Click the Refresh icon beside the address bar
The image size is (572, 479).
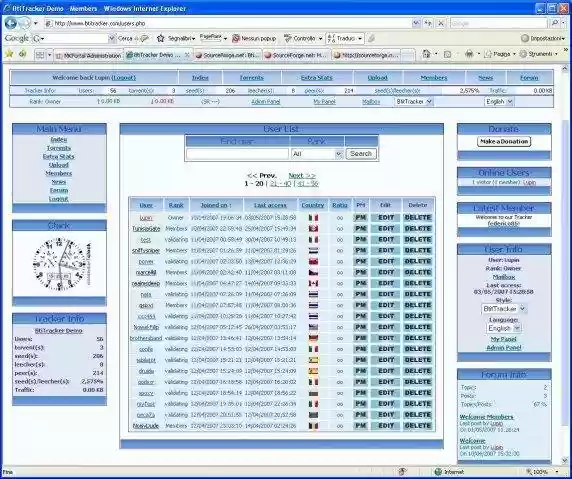pyautogui.click(x=428, y=23)
